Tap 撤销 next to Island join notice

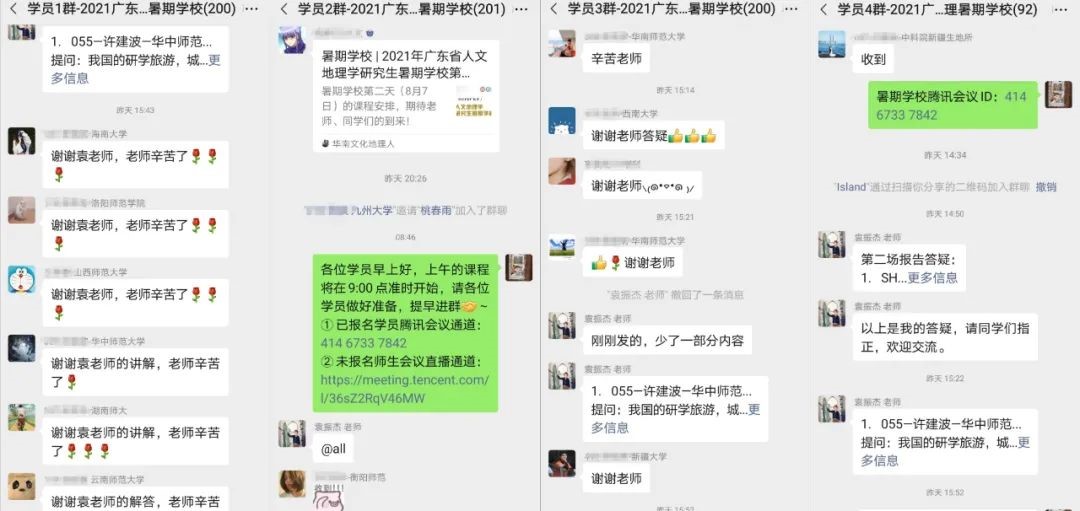pyautogui.click(x=1046, y=187)
